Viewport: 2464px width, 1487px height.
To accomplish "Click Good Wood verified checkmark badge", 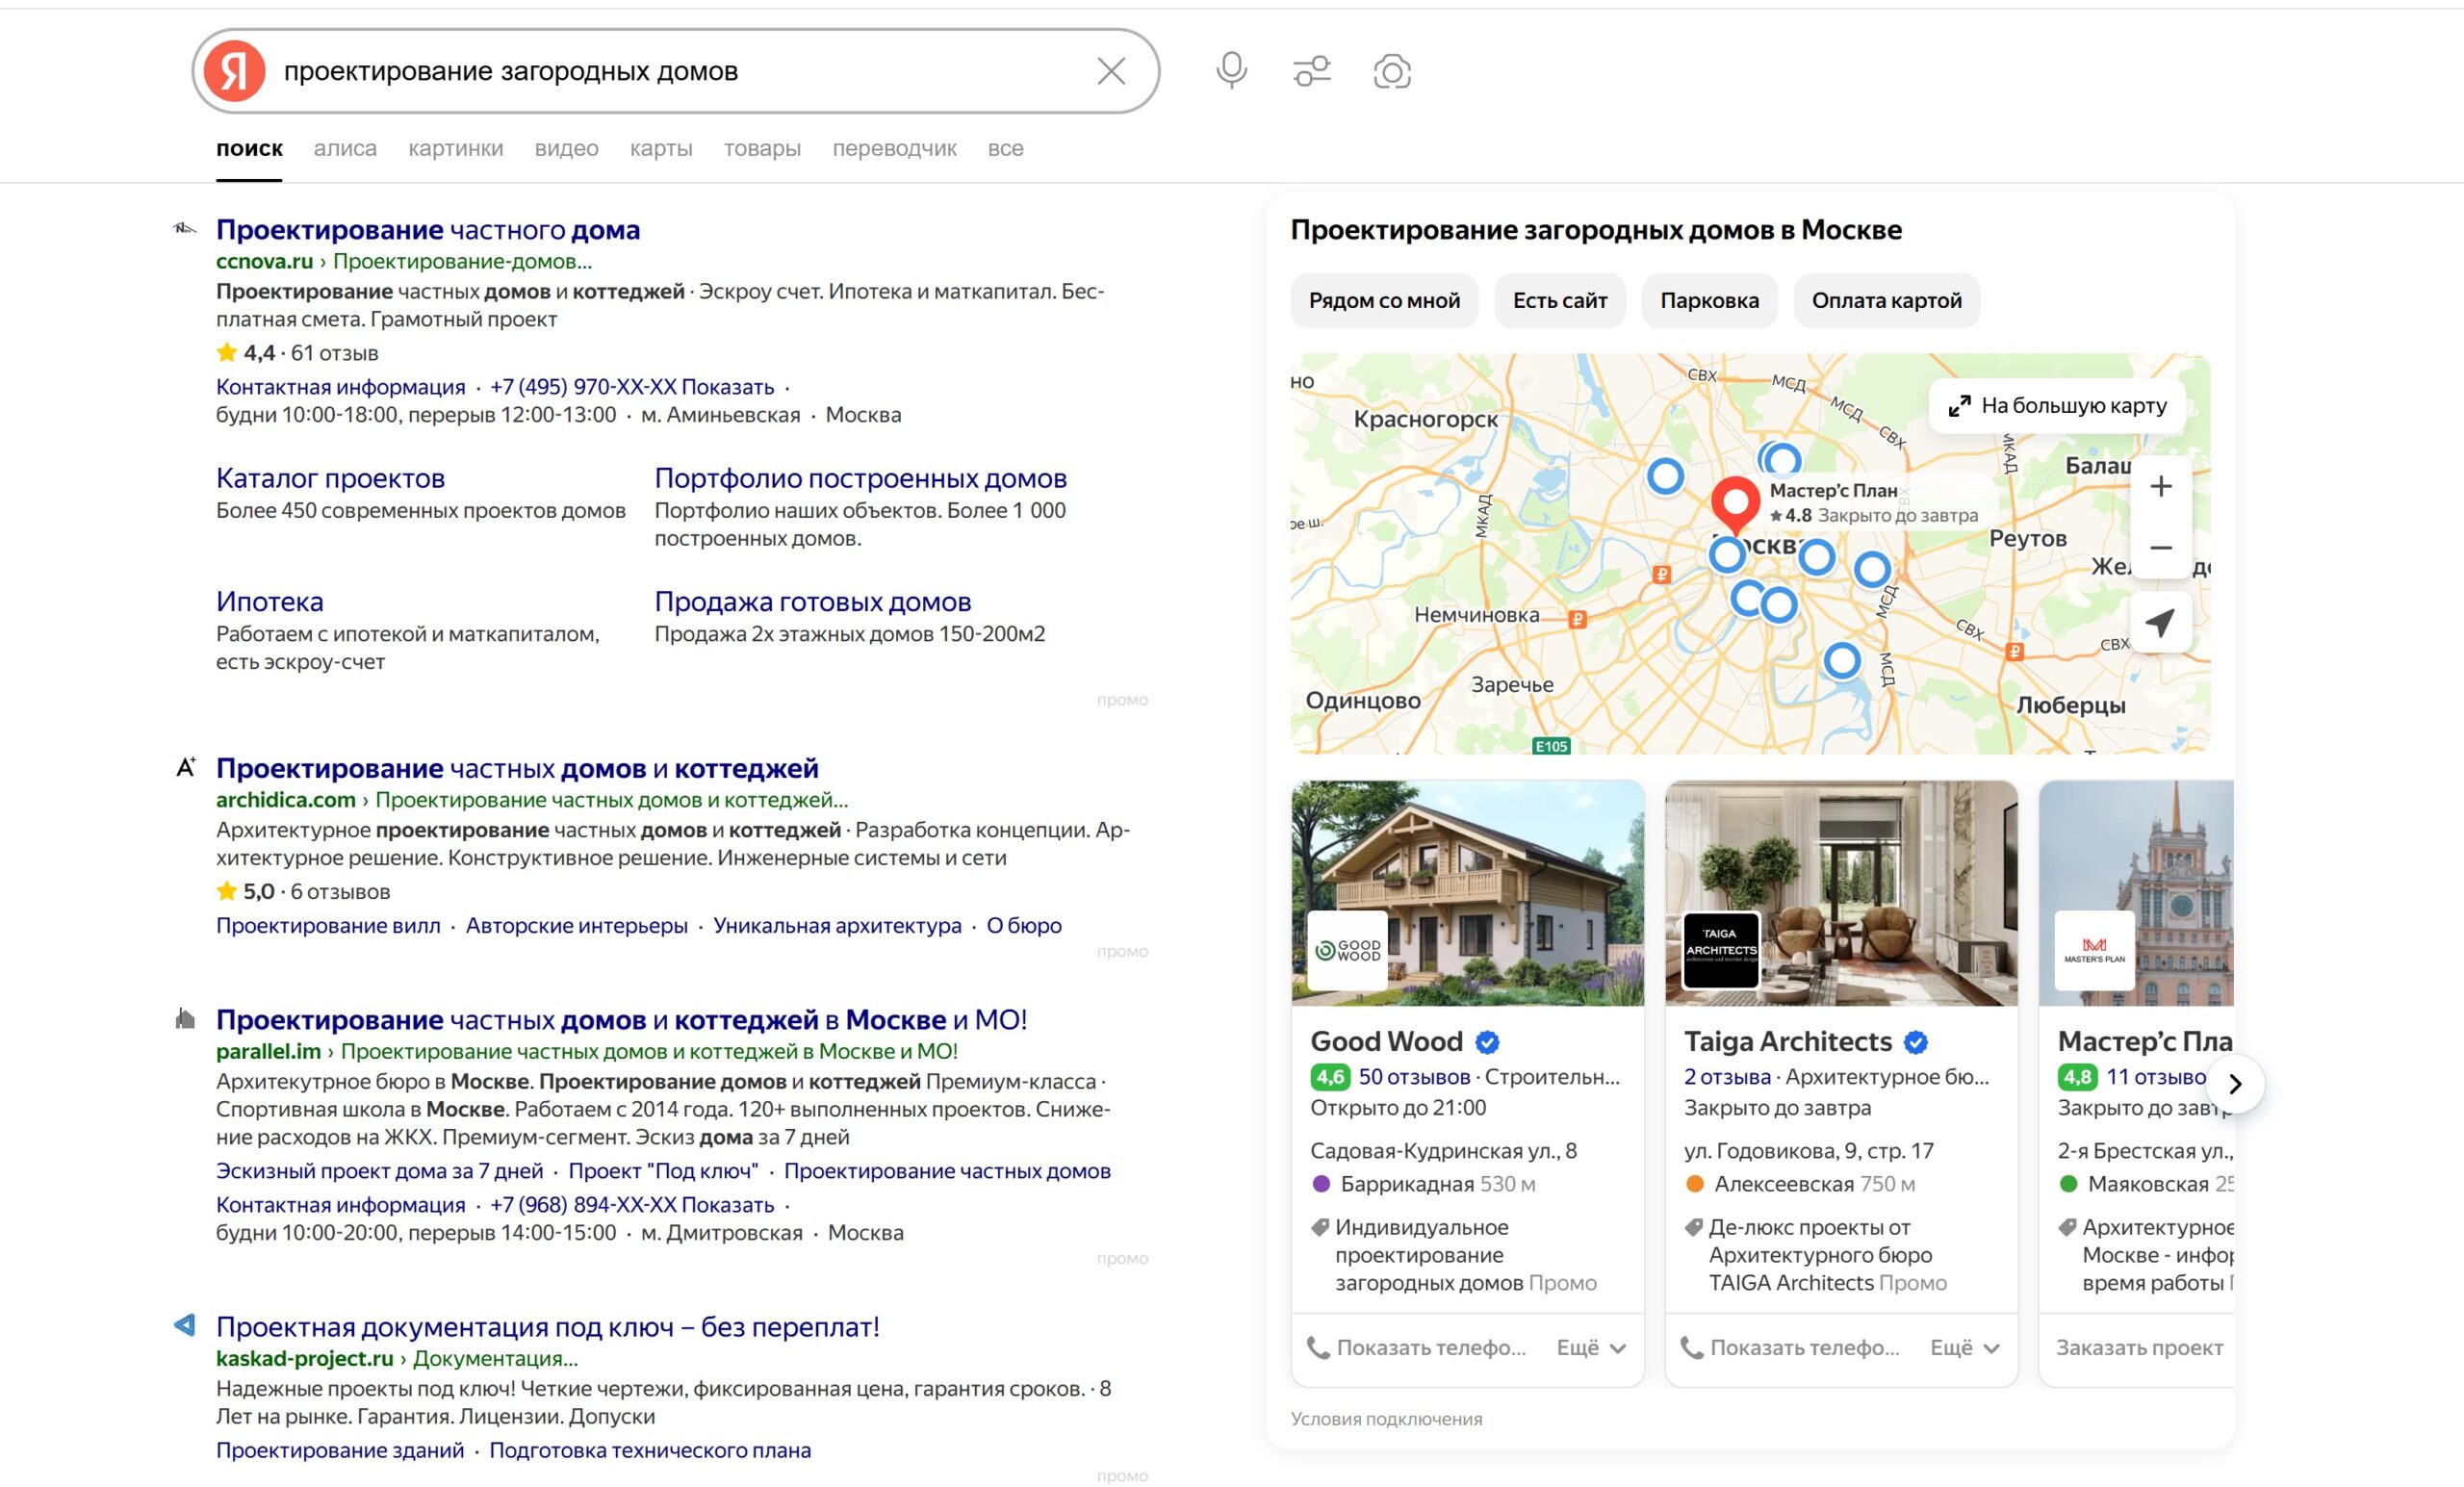I will coord(1488,1042).
